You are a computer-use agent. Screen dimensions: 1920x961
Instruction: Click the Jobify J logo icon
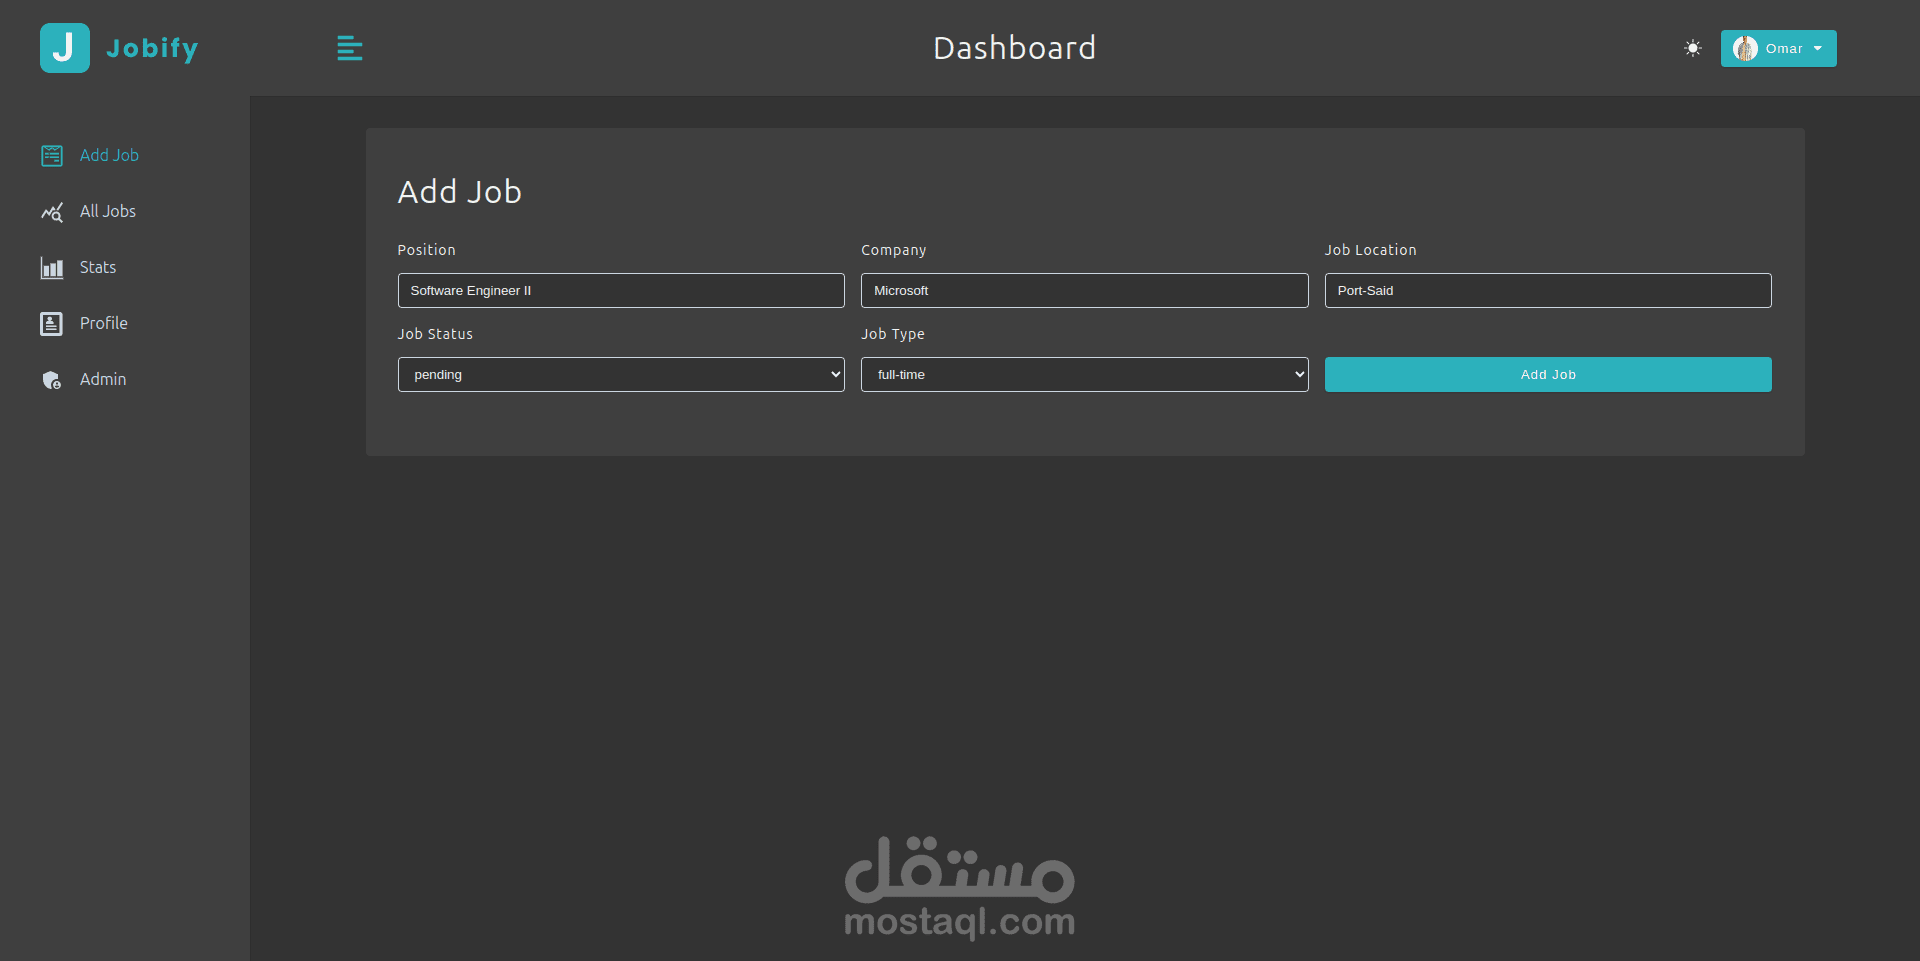pos(65,48)
